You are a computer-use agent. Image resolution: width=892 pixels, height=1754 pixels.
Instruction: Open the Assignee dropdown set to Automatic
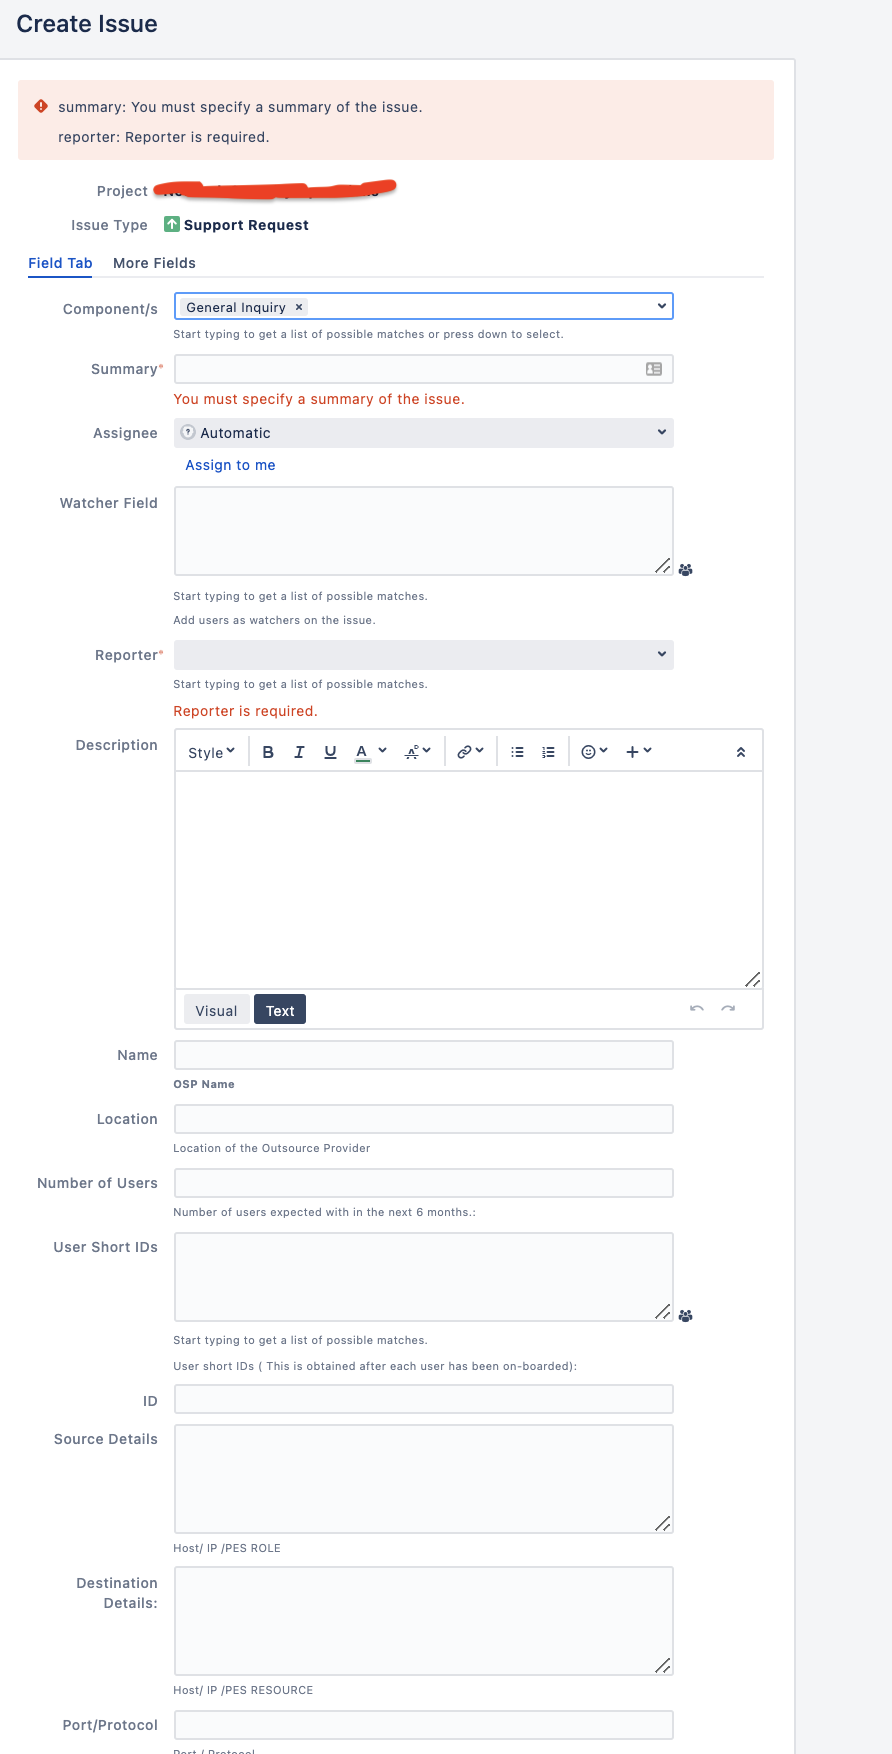(x=424, y=433)
